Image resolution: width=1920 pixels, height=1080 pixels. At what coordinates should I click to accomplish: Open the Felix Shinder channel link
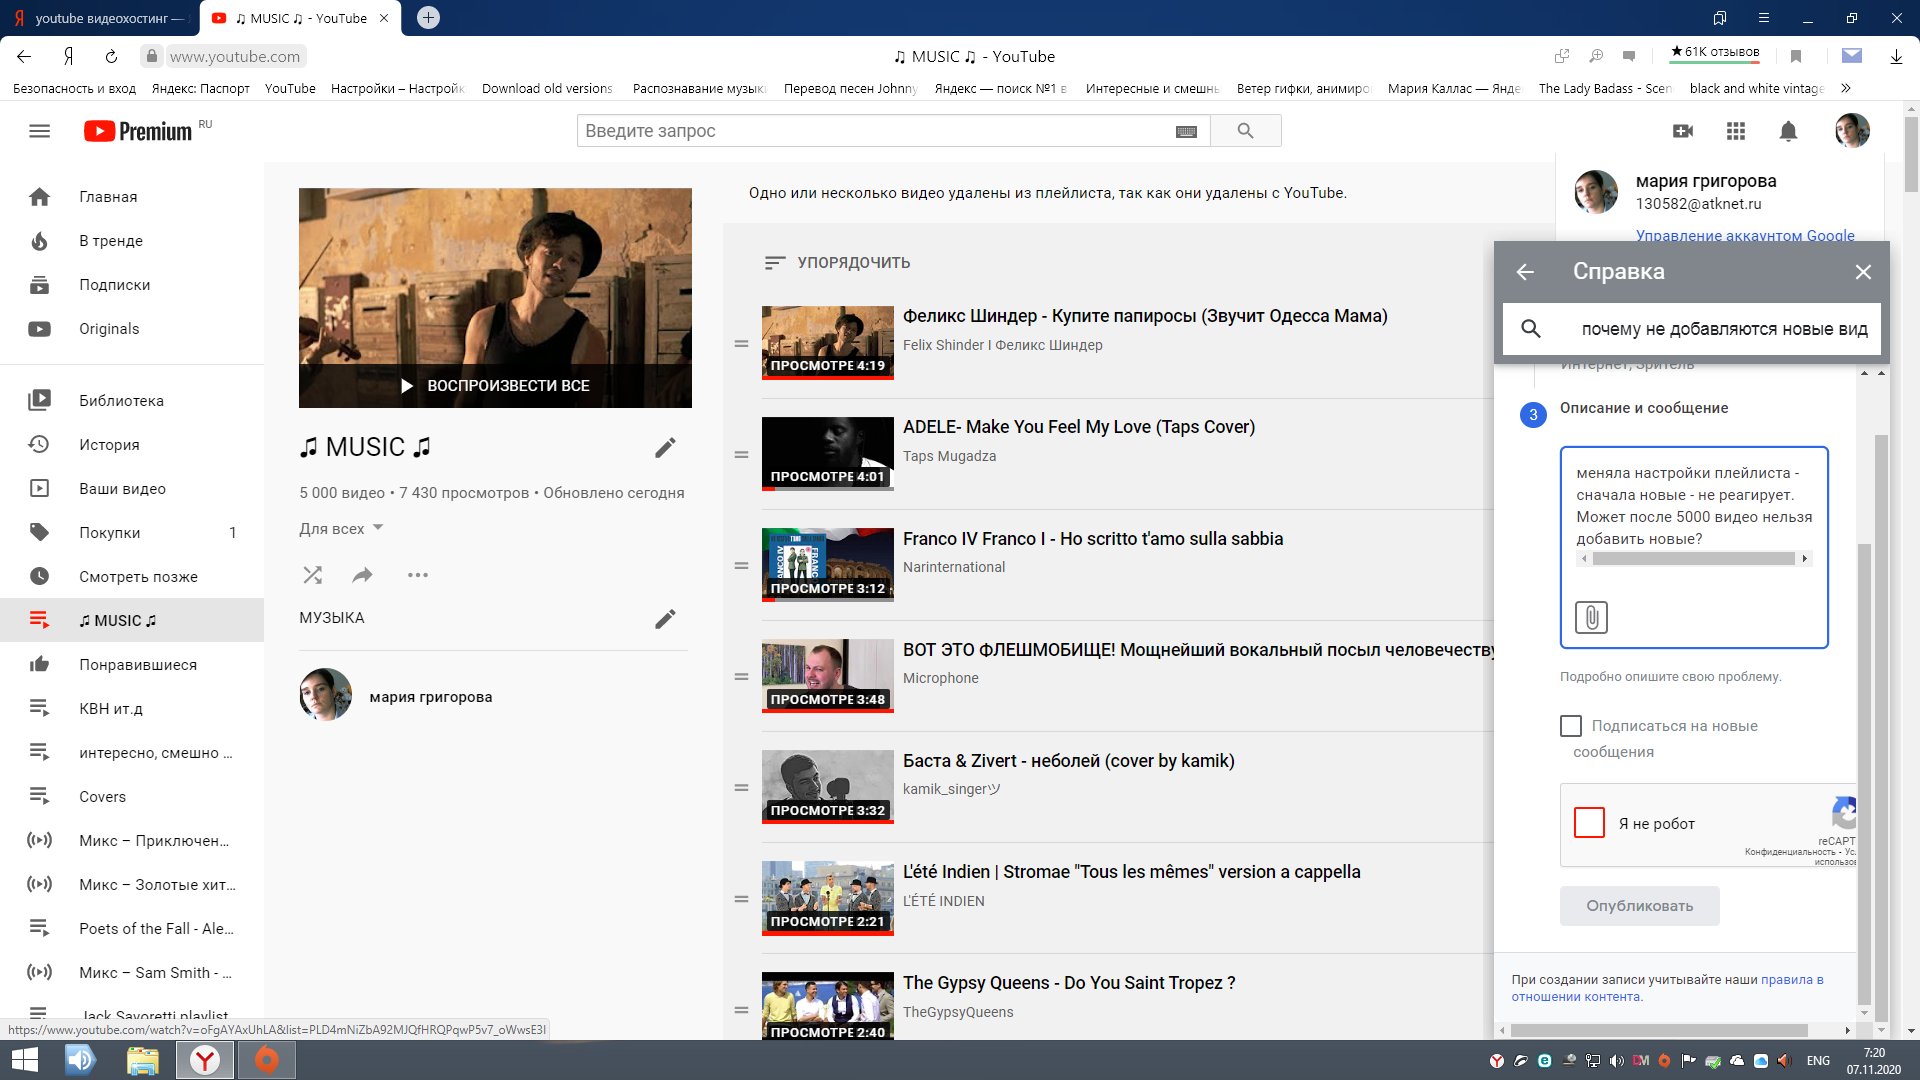(1002, 345)
